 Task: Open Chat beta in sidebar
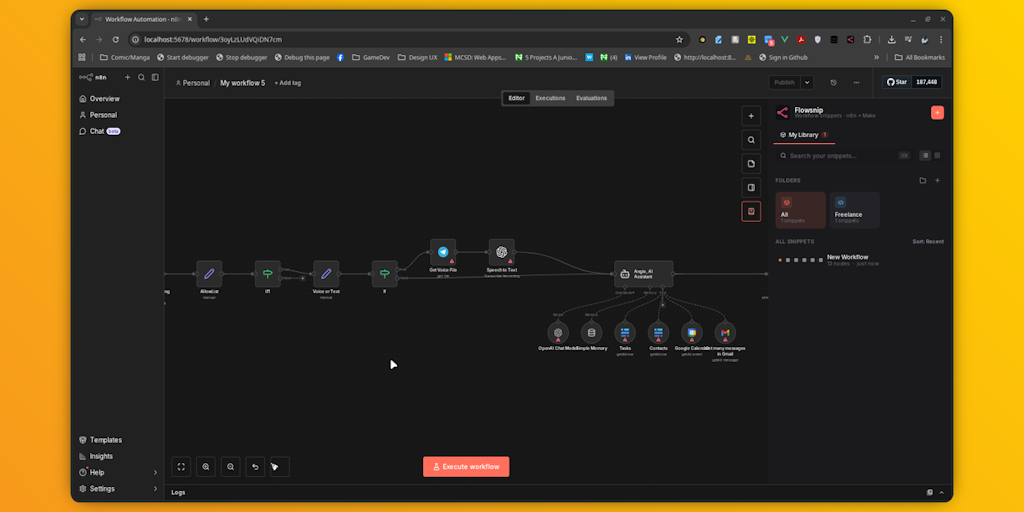pos(99,131)
